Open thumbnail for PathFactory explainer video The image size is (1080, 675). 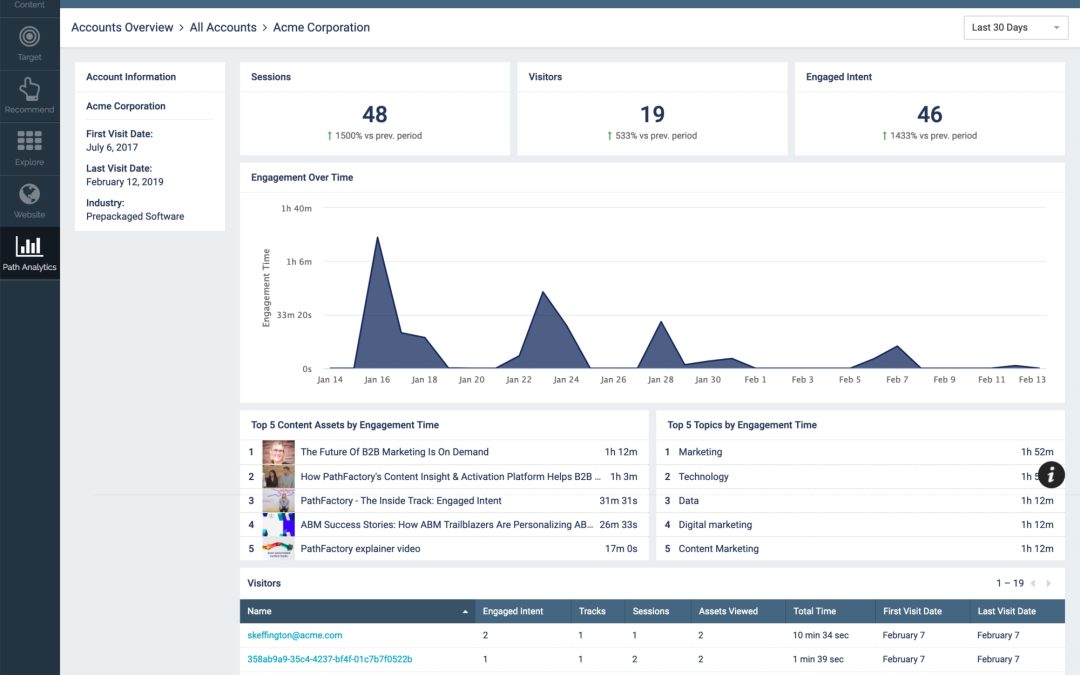[278, 549]
